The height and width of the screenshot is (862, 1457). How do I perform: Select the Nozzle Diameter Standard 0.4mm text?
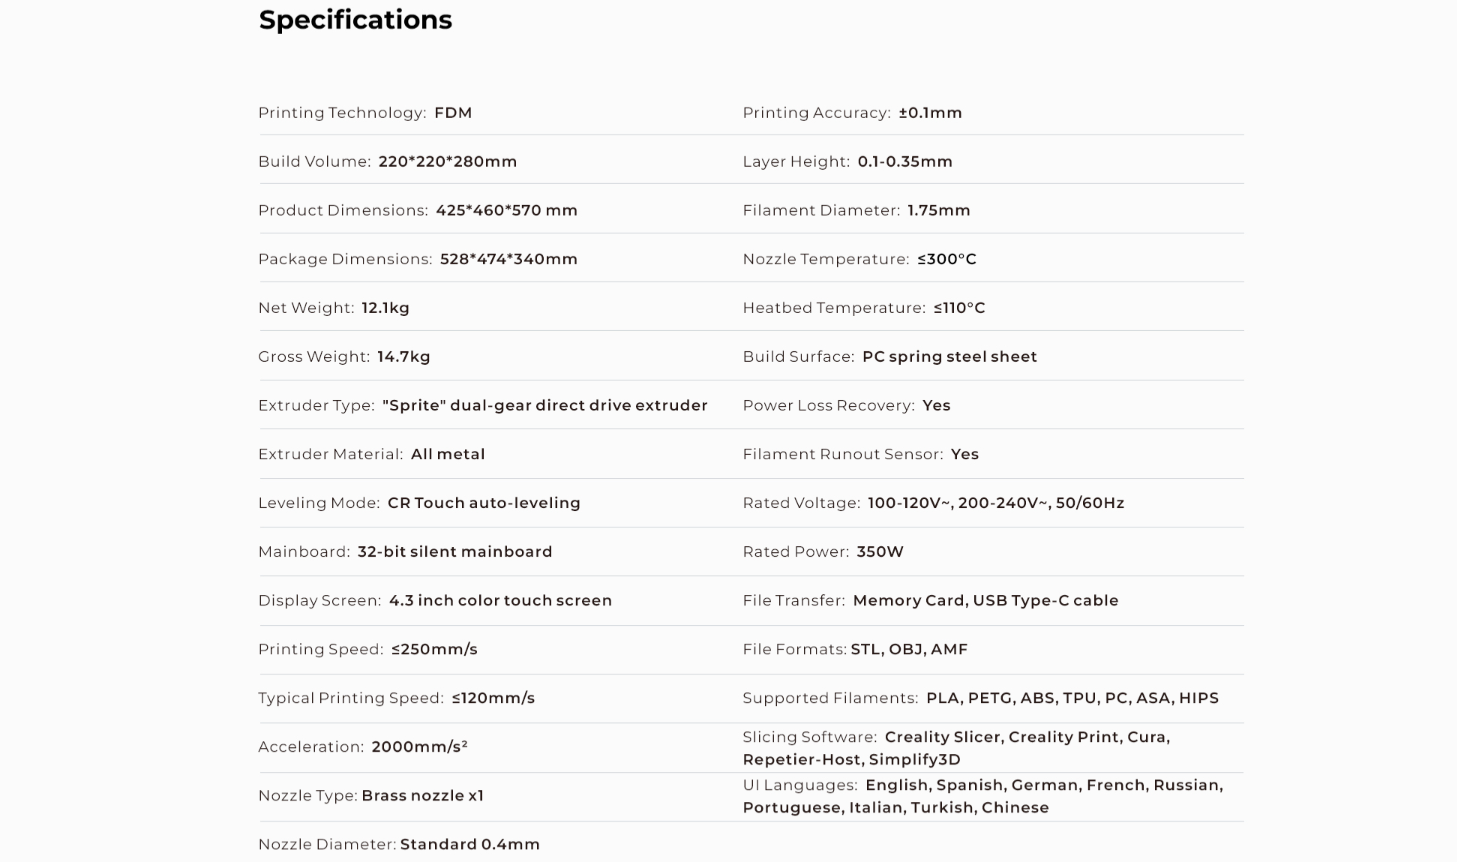[469, 844]
